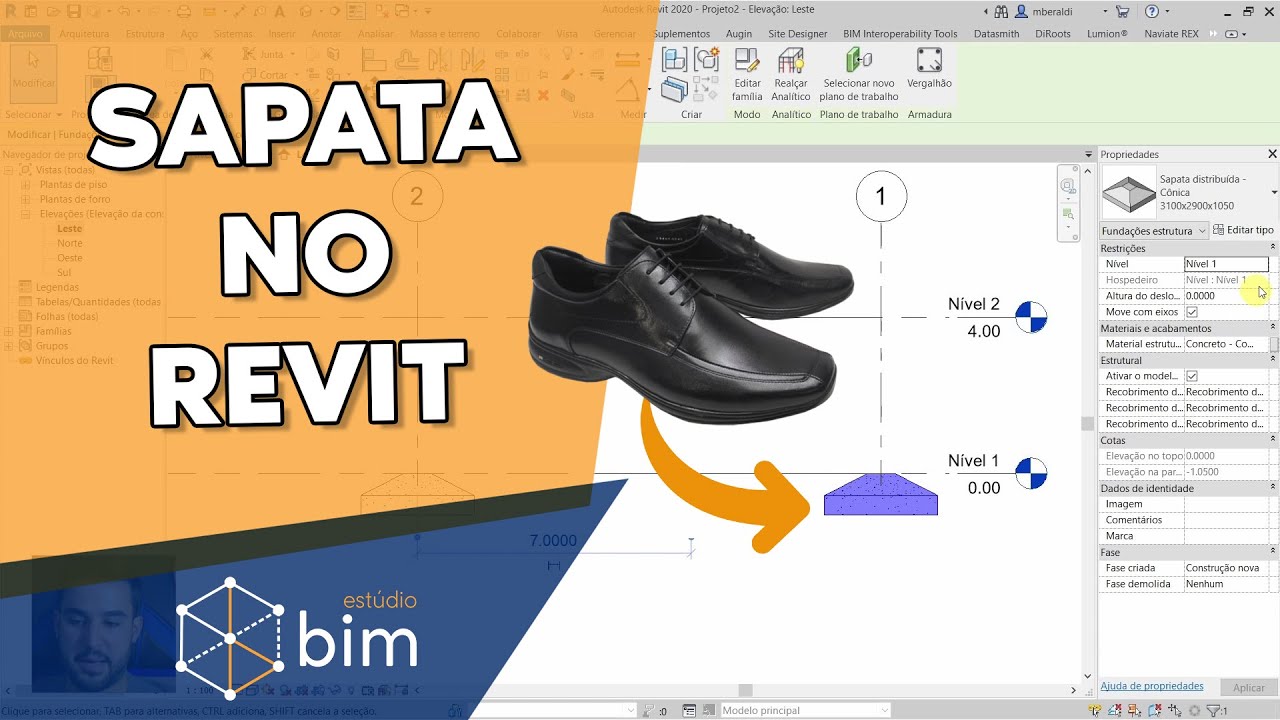Open the Modelo principal dropdown

[x=805, y=711]
